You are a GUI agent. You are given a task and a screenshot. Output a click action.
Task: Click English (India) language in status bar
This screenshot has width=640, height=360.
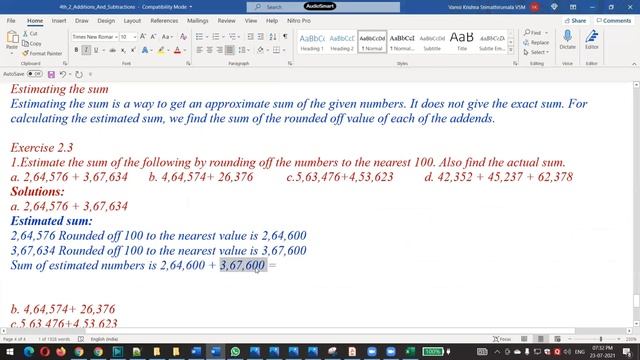coord(104,339)
